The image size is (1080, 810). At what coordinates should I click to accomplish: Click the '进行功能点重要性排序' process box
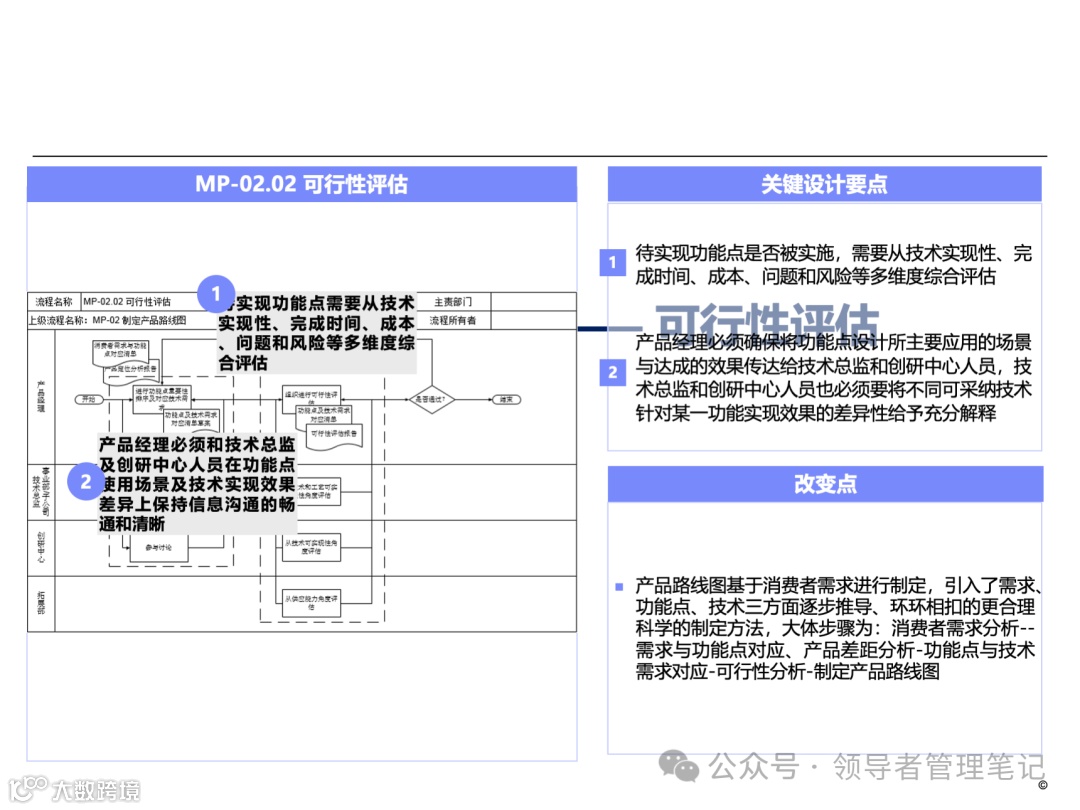tap(161, 399)
